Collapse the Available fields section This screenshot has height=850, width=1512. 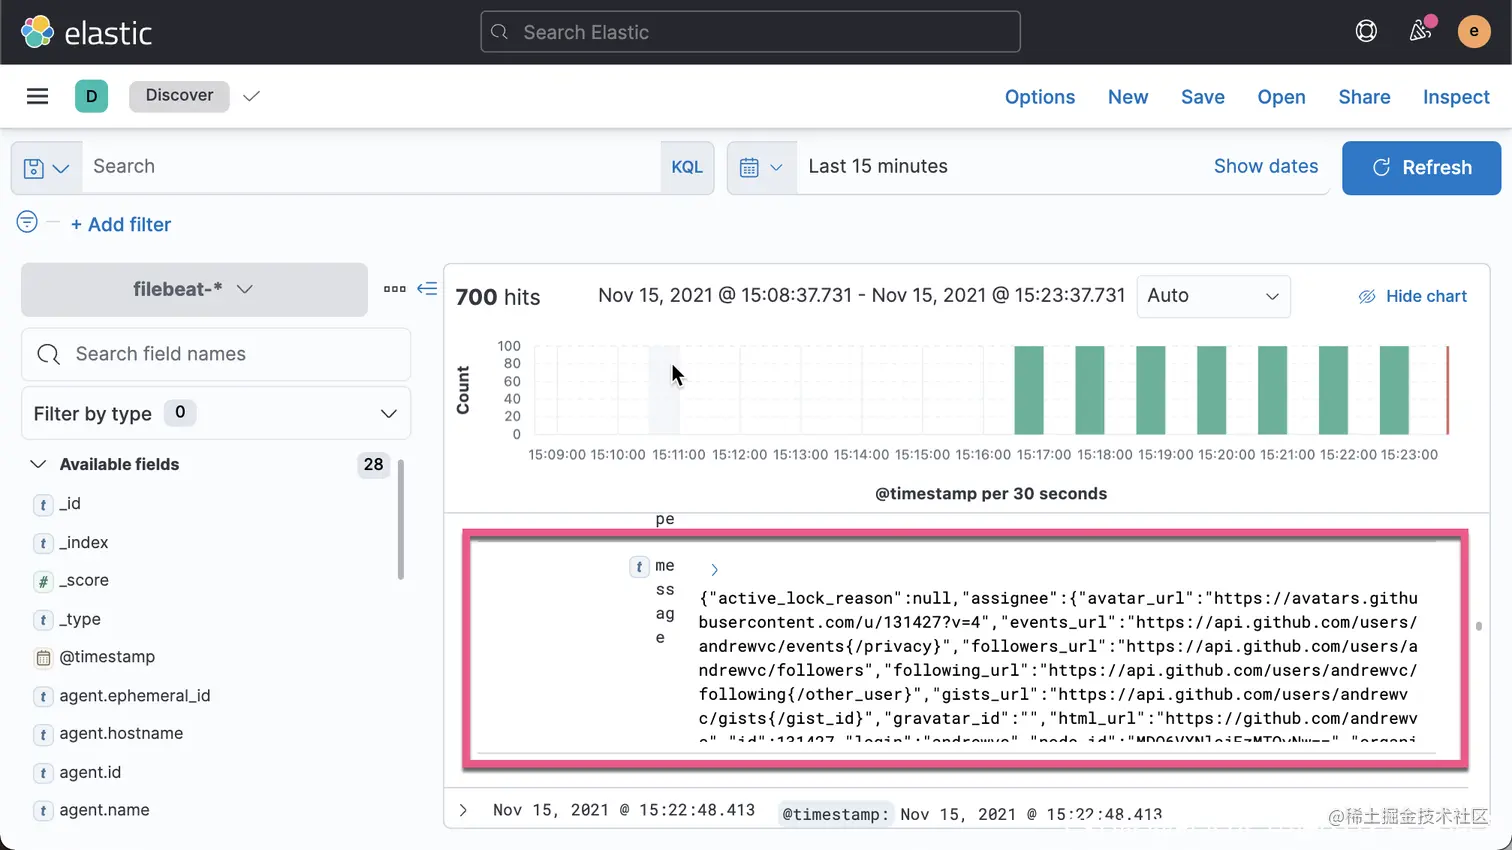(38, 464)
